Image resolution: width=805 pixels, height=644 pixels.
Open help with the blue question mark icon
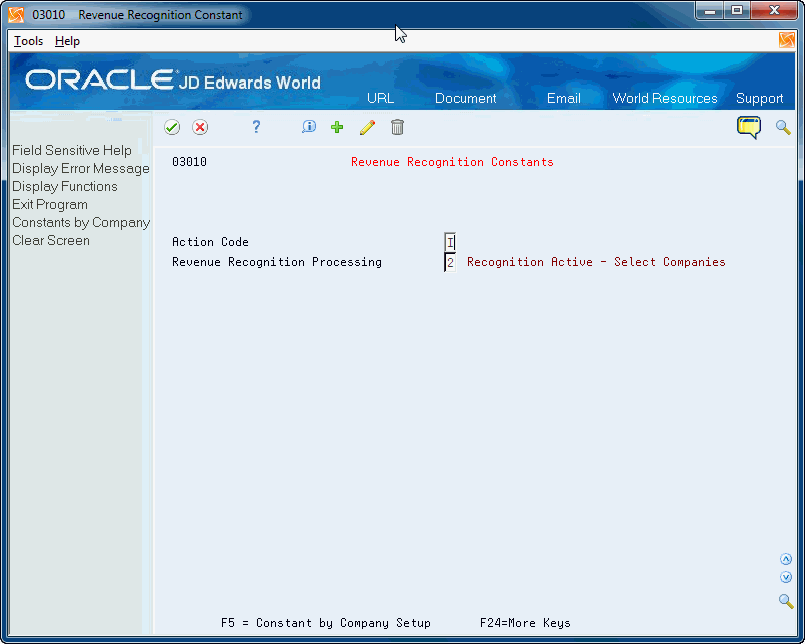(x=256, y=127)
